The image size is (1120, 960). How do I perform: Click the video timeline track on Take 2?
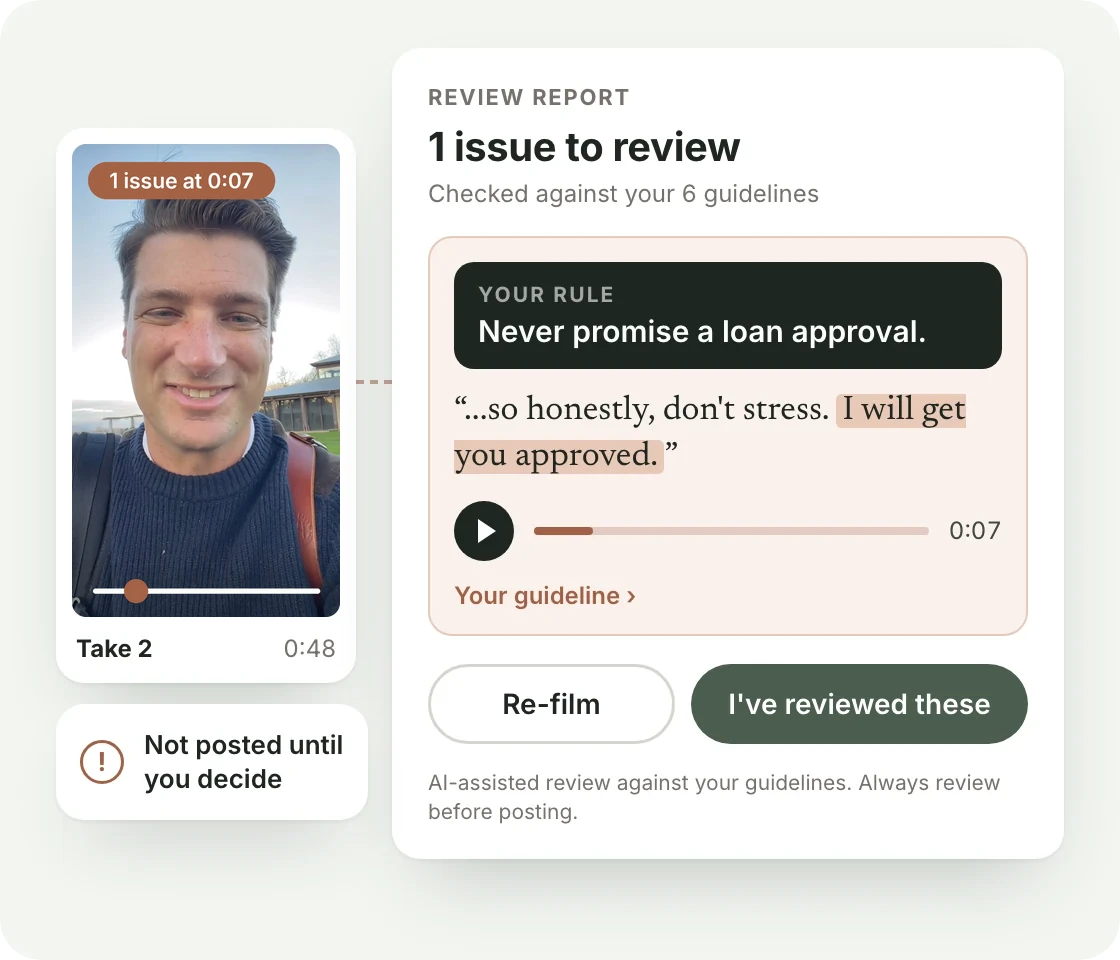[206, 591]
